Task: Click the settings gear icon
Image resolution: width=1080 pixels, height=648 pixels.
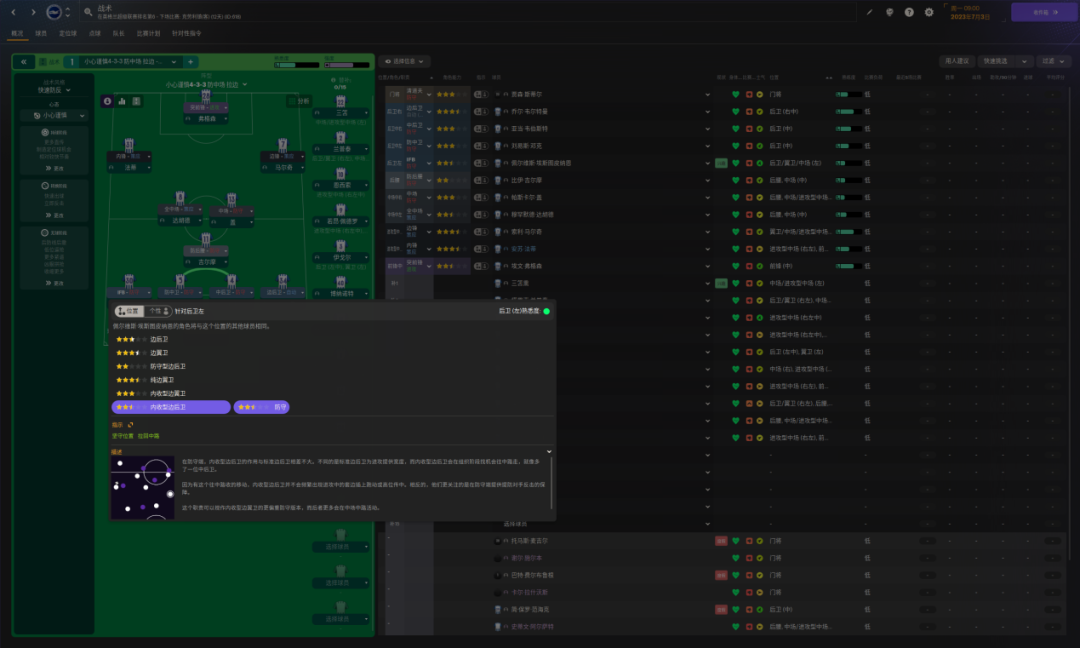Action: 928,12
